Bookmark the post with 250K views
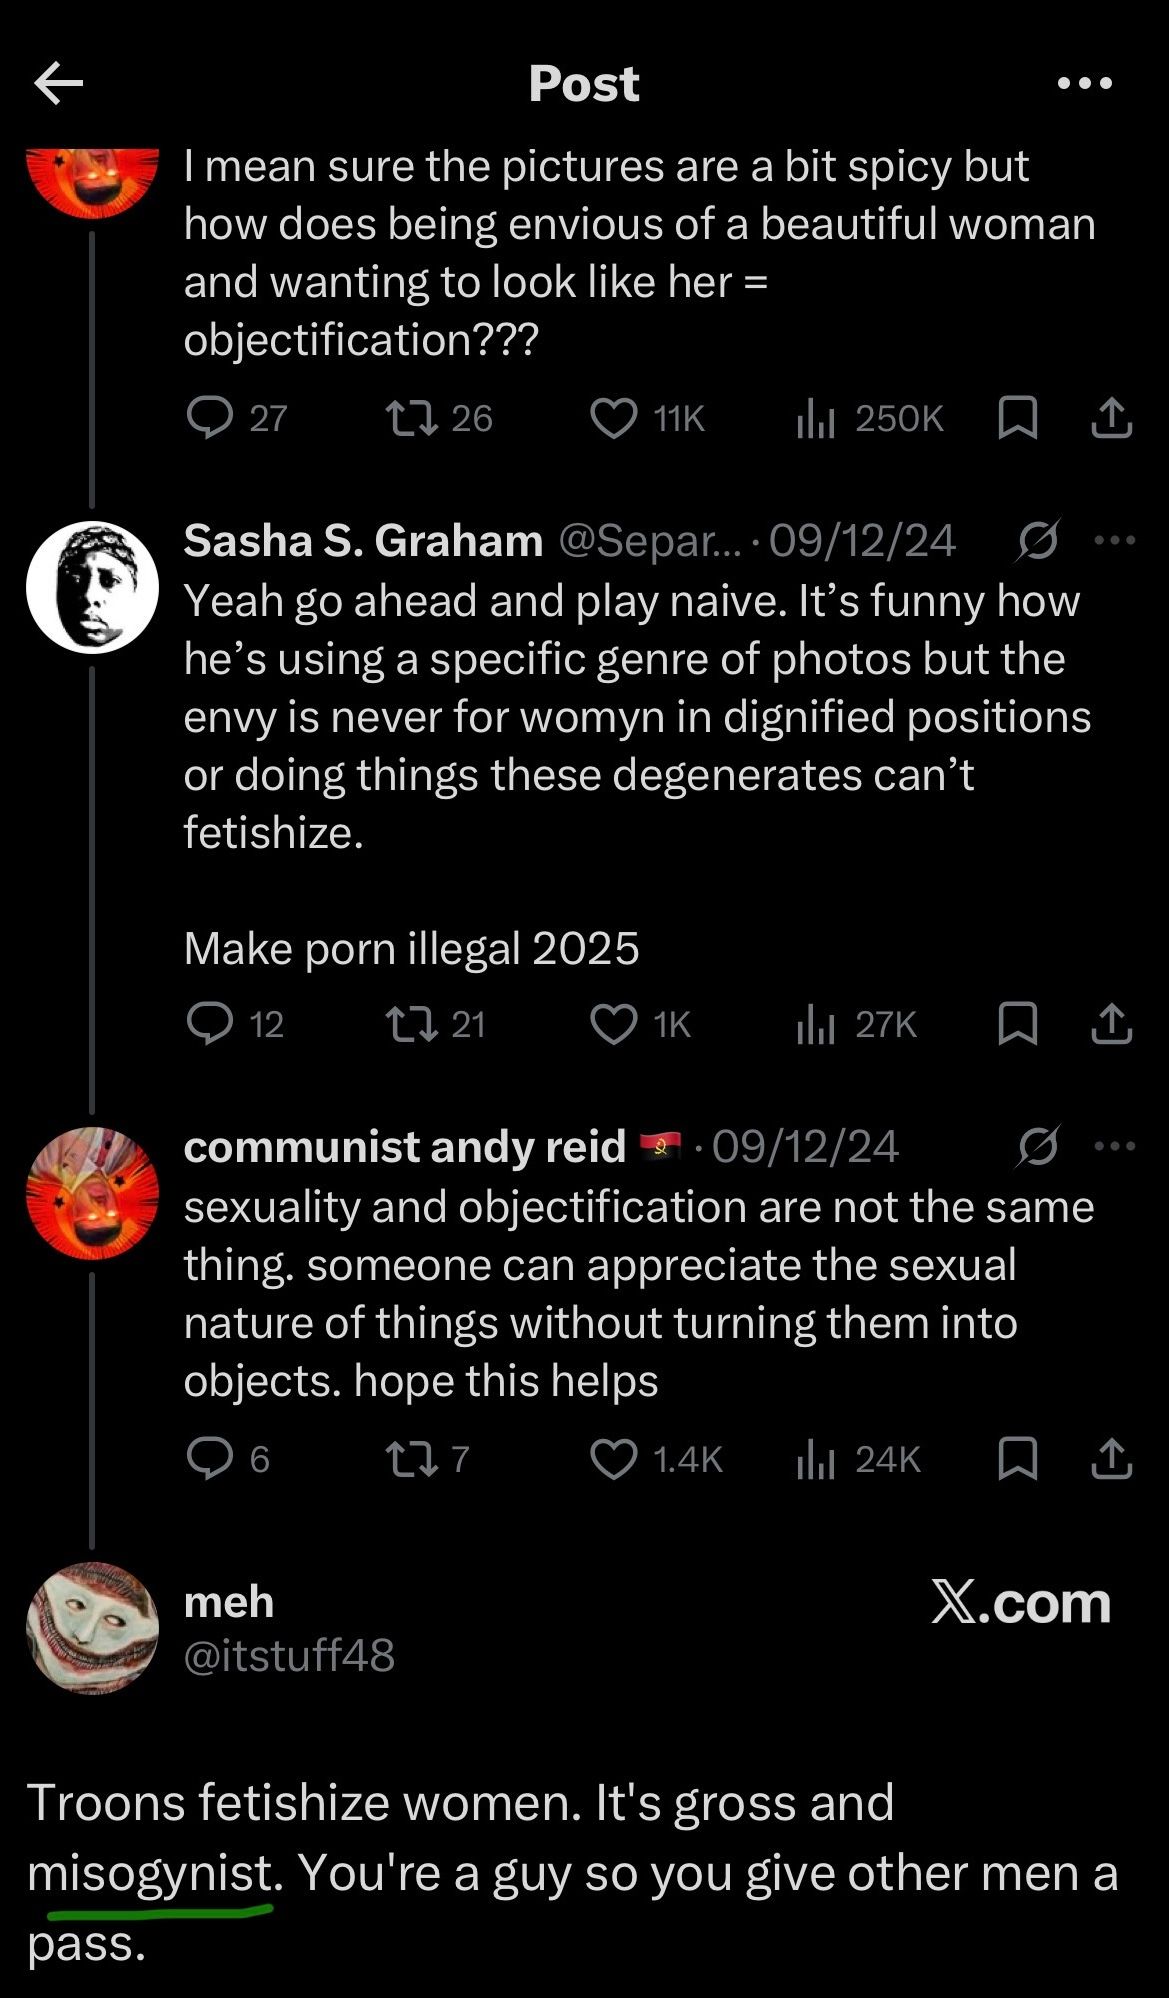Viewport: 1169px width, 1998px height. (x=1017, y=418)
